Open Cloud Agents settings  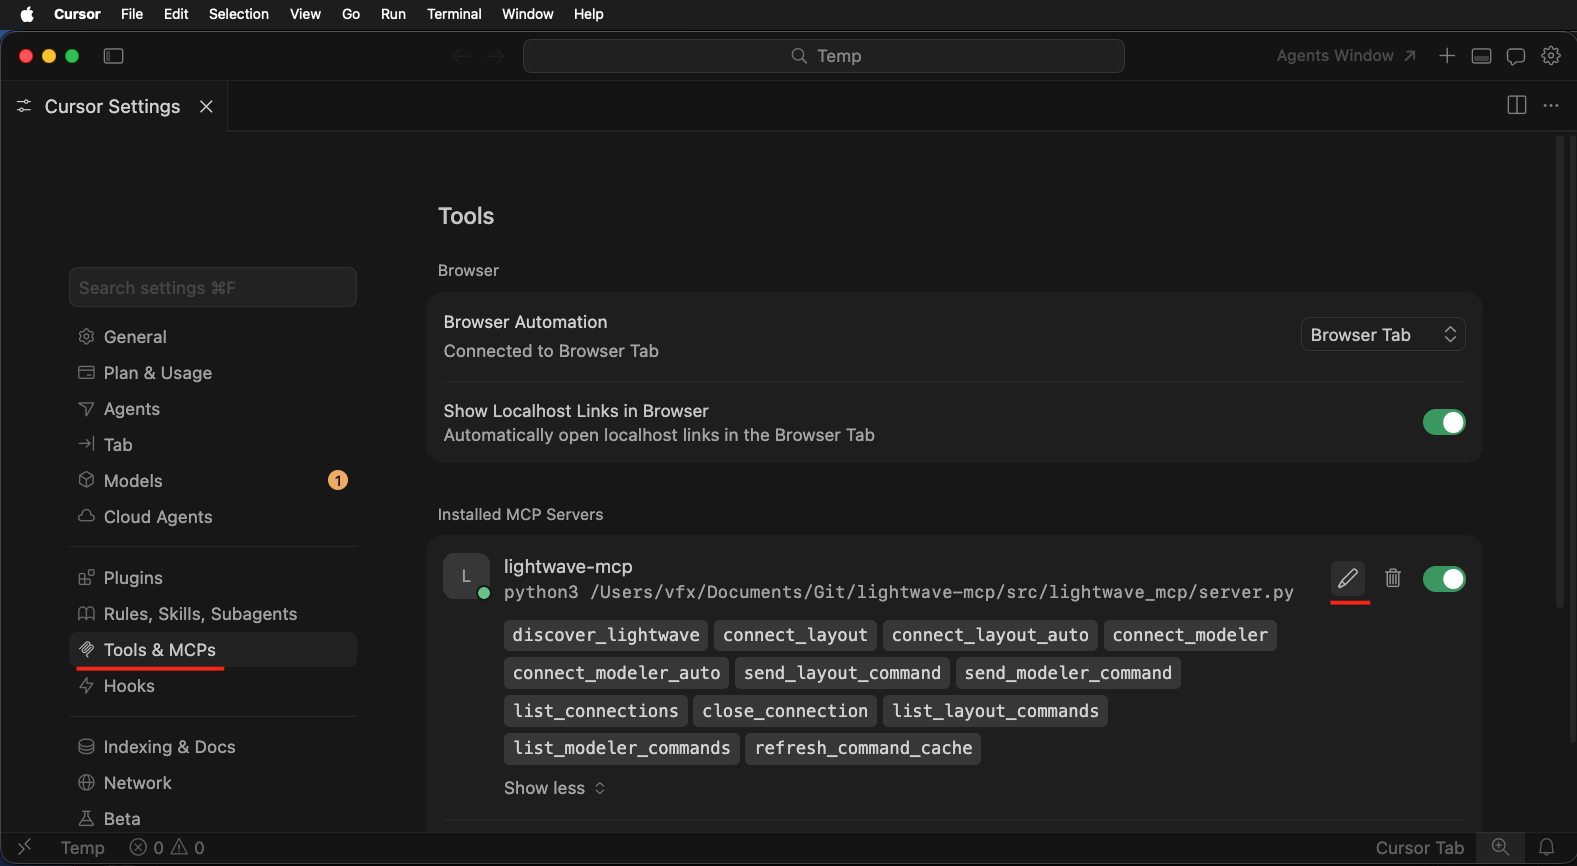tap(213, 517)
